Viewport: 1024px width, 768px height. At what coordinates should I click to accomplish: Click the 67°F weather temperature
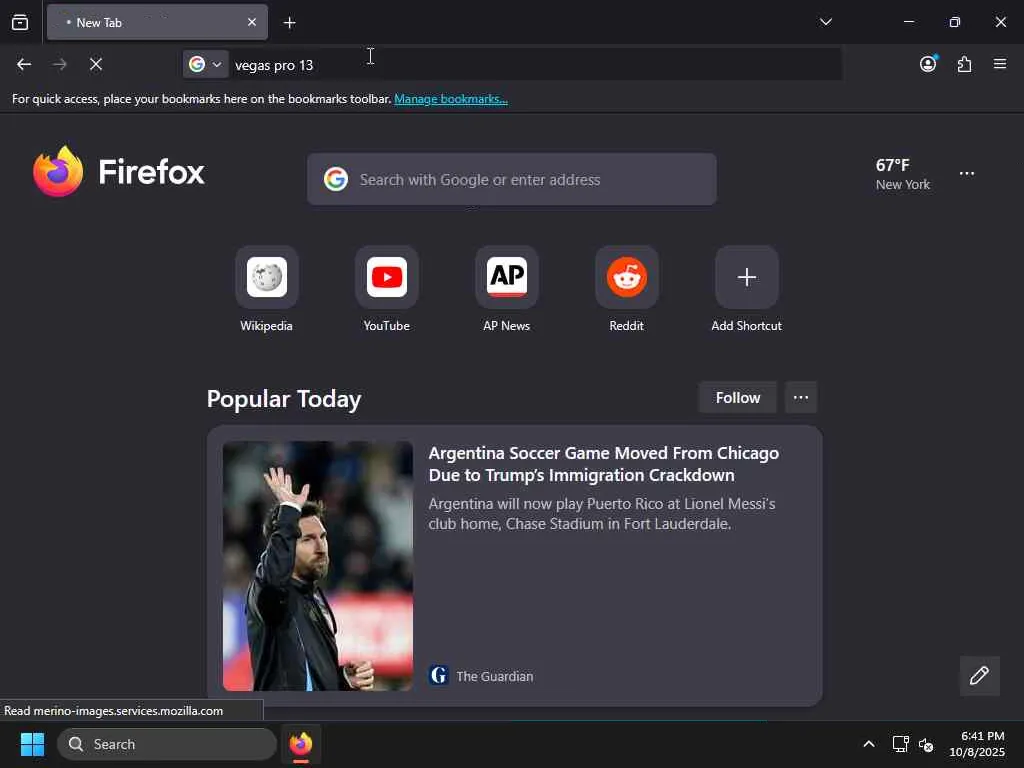(x=892, y=165)
